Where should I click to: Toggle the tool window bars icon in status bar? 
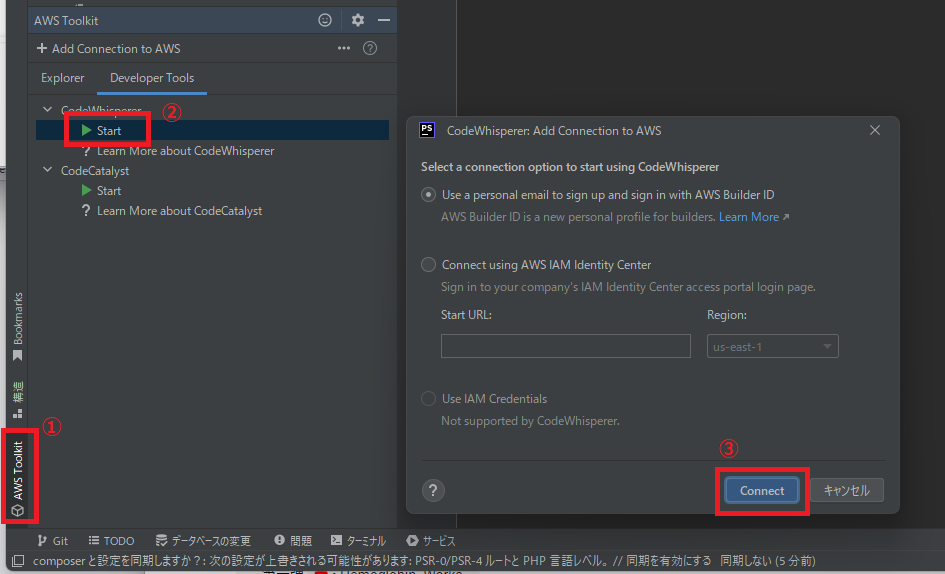point(17,561)
